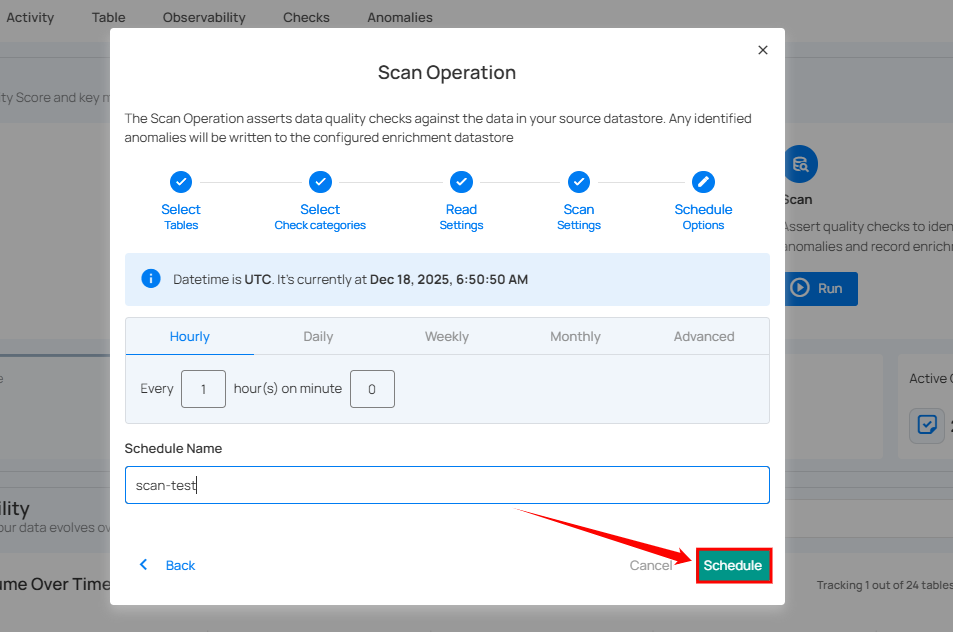Viewport: 953px width, 632px height.
Task: Switch to the Weekly schedule tab
Action: coord(447,337)
